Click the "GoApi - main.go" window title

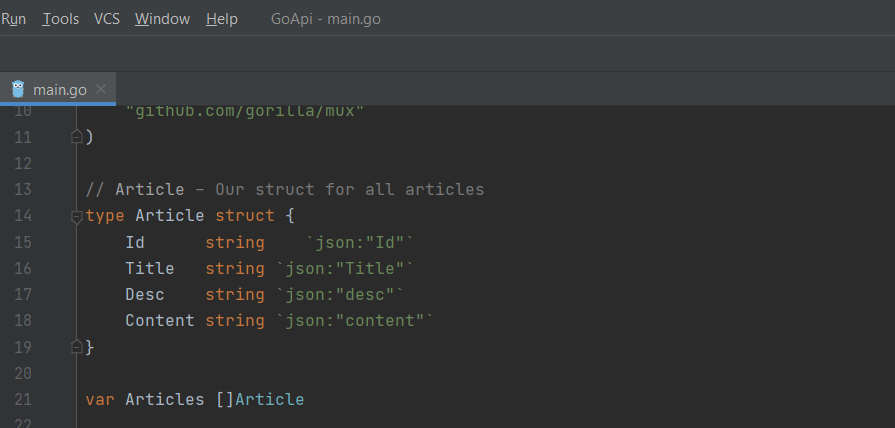(x=326, y=19)
